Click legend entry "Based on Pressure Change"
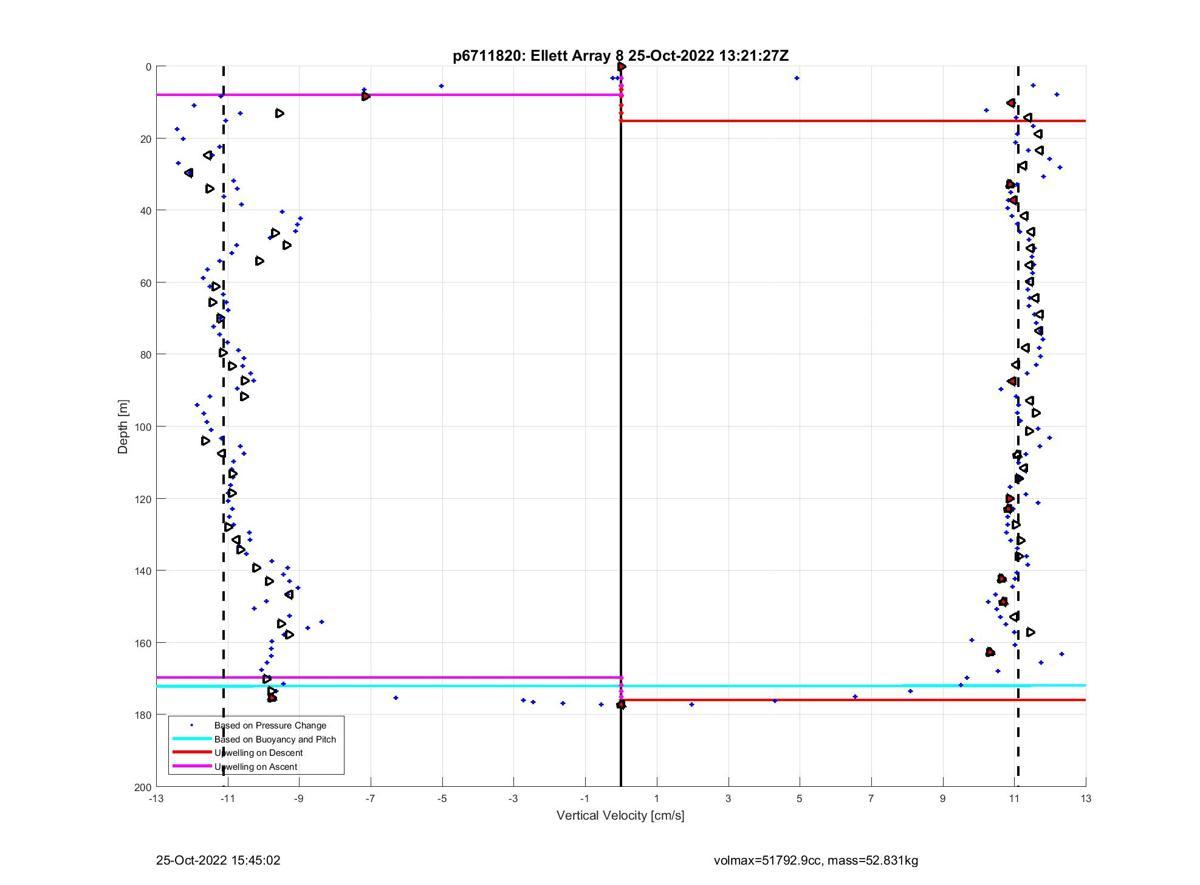The image size is (1200, 885). [x=270, y=725]
